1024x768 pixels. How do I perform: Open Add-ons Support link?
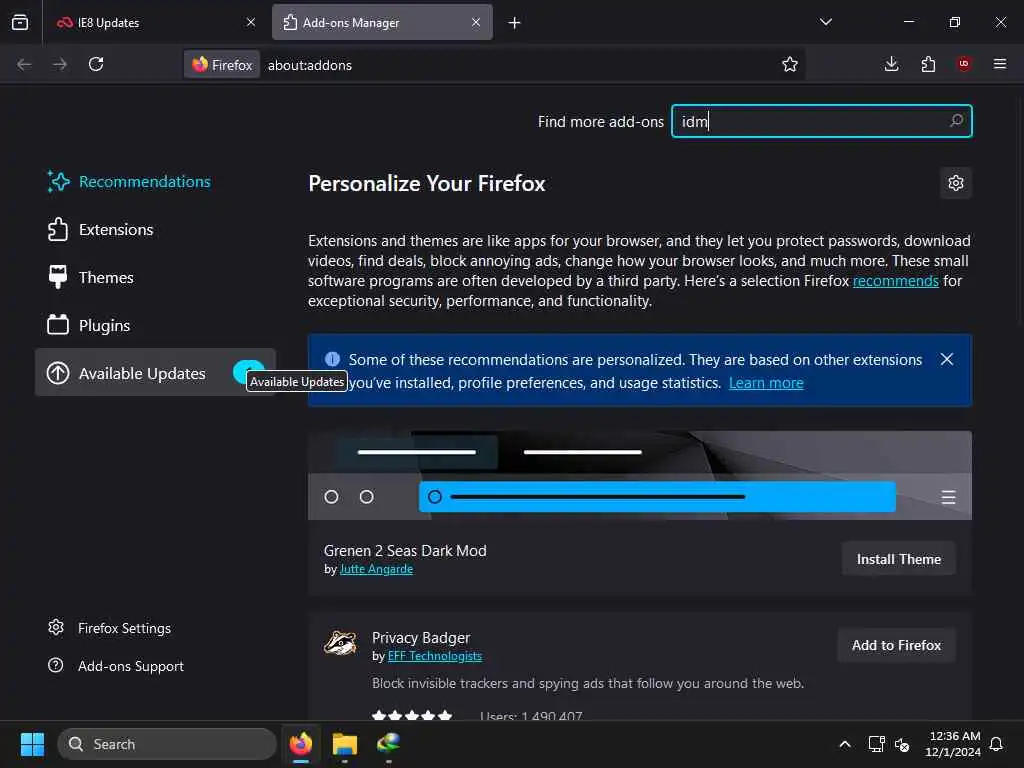[116, 666]
